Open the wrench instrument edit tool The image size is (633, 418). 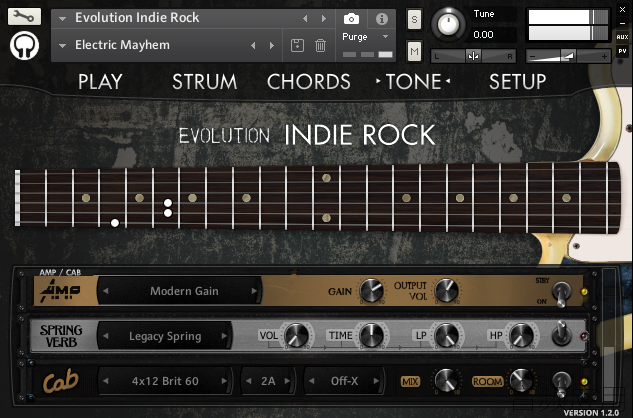pos(24,17)
